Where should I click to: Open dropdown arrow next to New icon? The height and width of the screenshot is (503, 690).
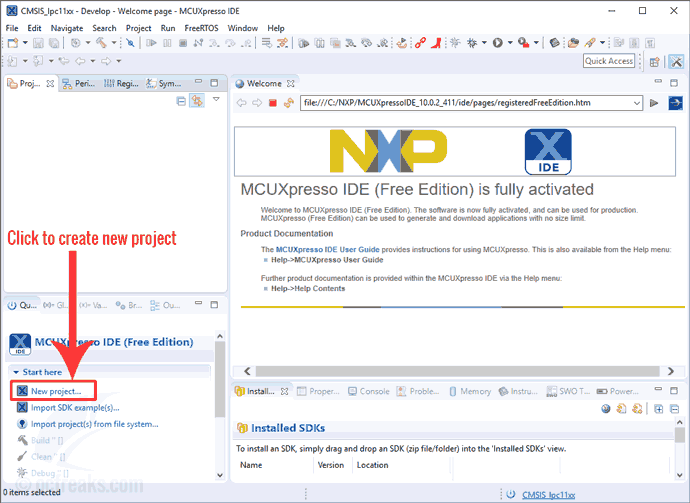pos(25,43)
